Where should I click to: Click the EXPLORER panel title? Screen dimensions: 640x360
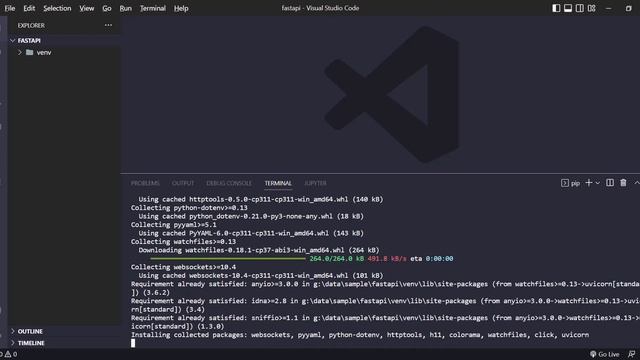31,25
